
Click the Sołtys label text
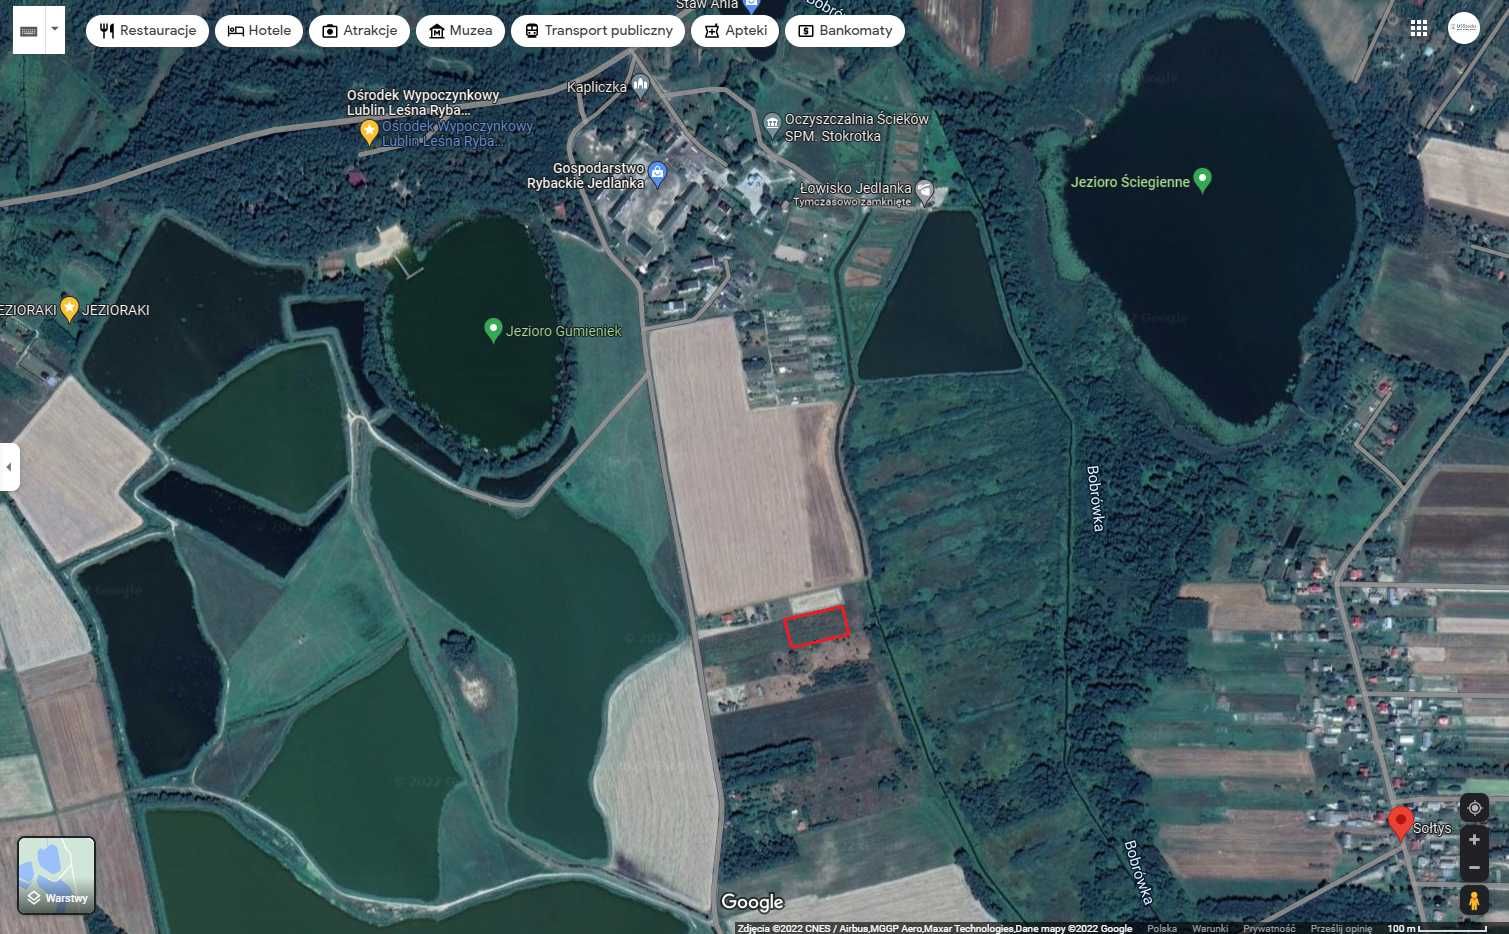(x=1432, y=828)
